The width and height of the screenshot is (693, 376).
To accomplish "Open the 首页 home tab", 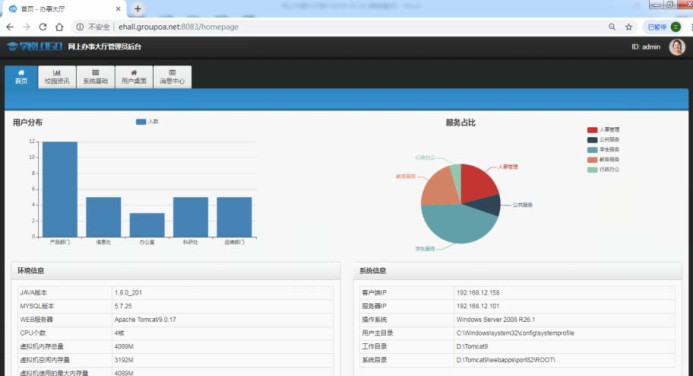I will click(x=21, y=77).
